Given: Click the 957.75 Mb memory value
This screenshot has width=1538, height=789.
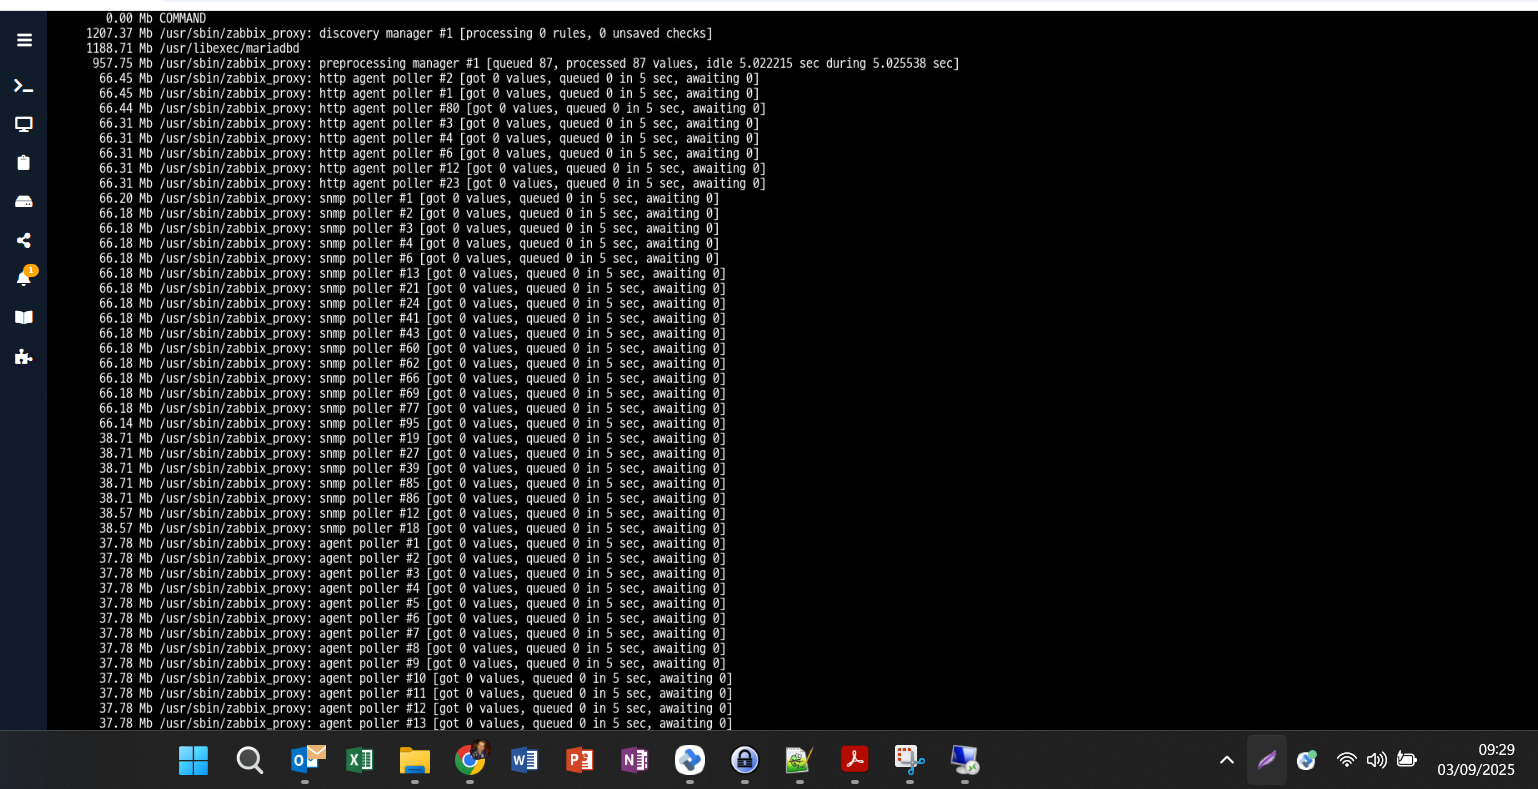Looking at the screenshot, I should 122,63.
